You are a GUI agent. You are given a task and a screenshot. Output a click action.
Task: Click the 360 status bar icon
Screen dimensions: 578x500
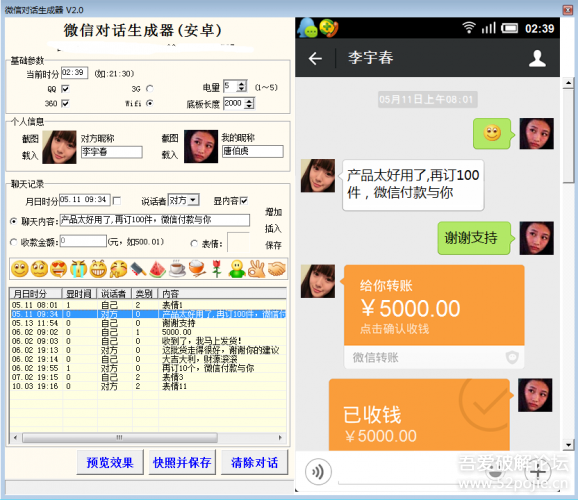(x=329, y=28)
